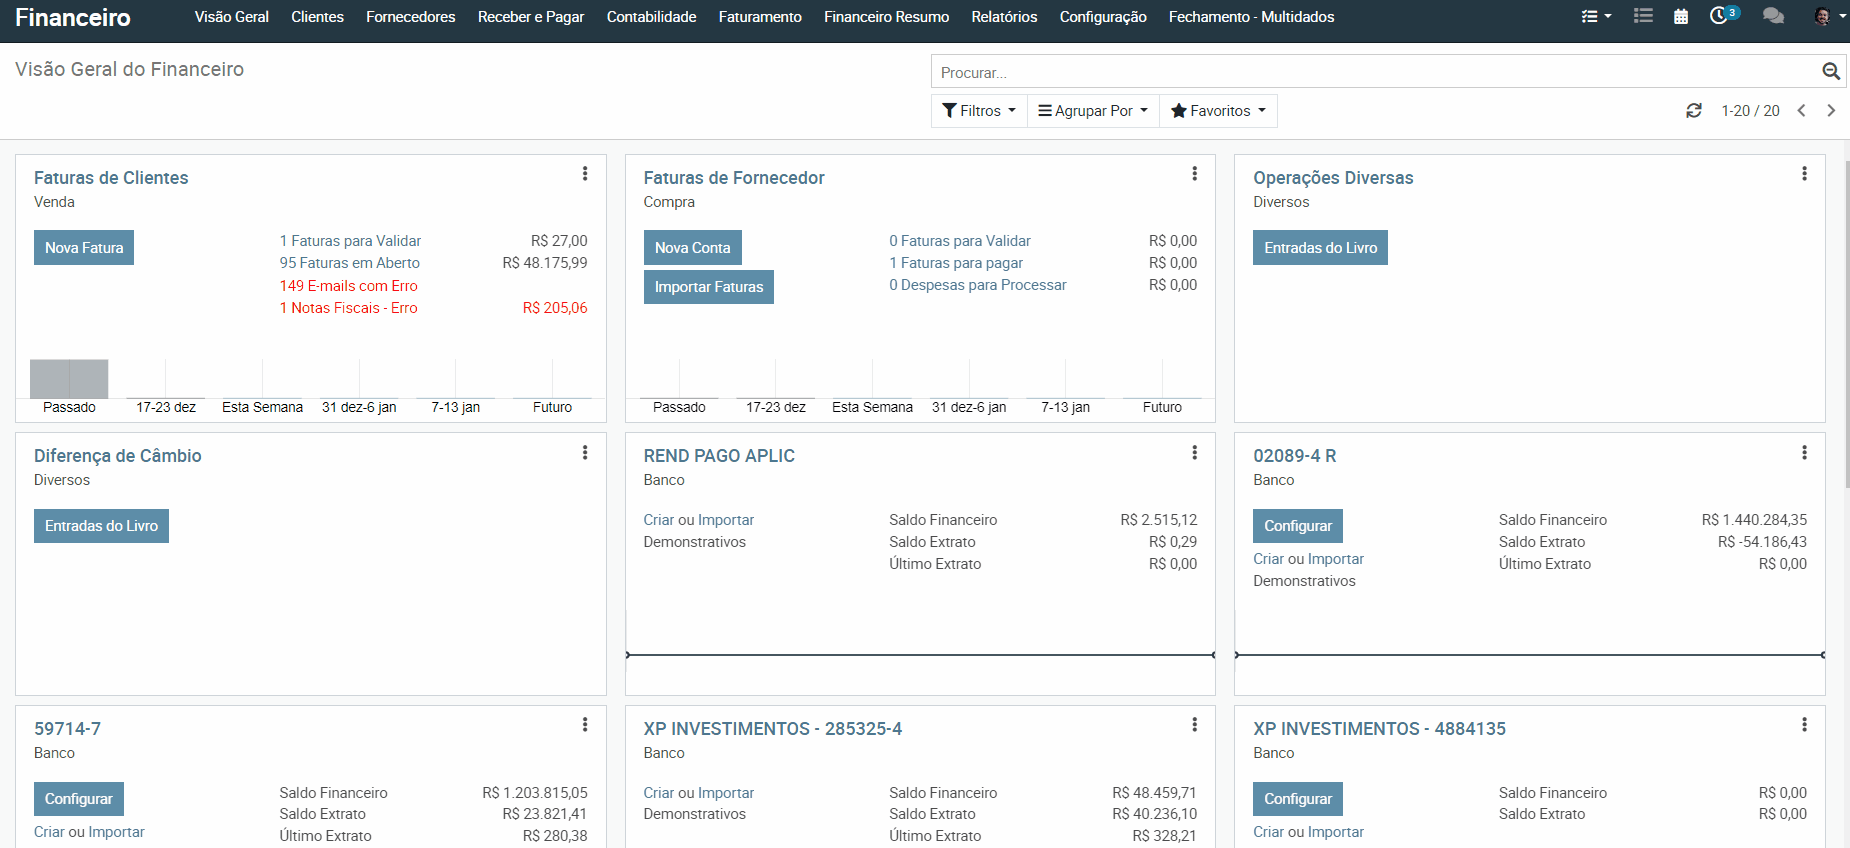Open the calendar icon in top bar
The image size is (1850, 848).
click(x=1681, y=17)
